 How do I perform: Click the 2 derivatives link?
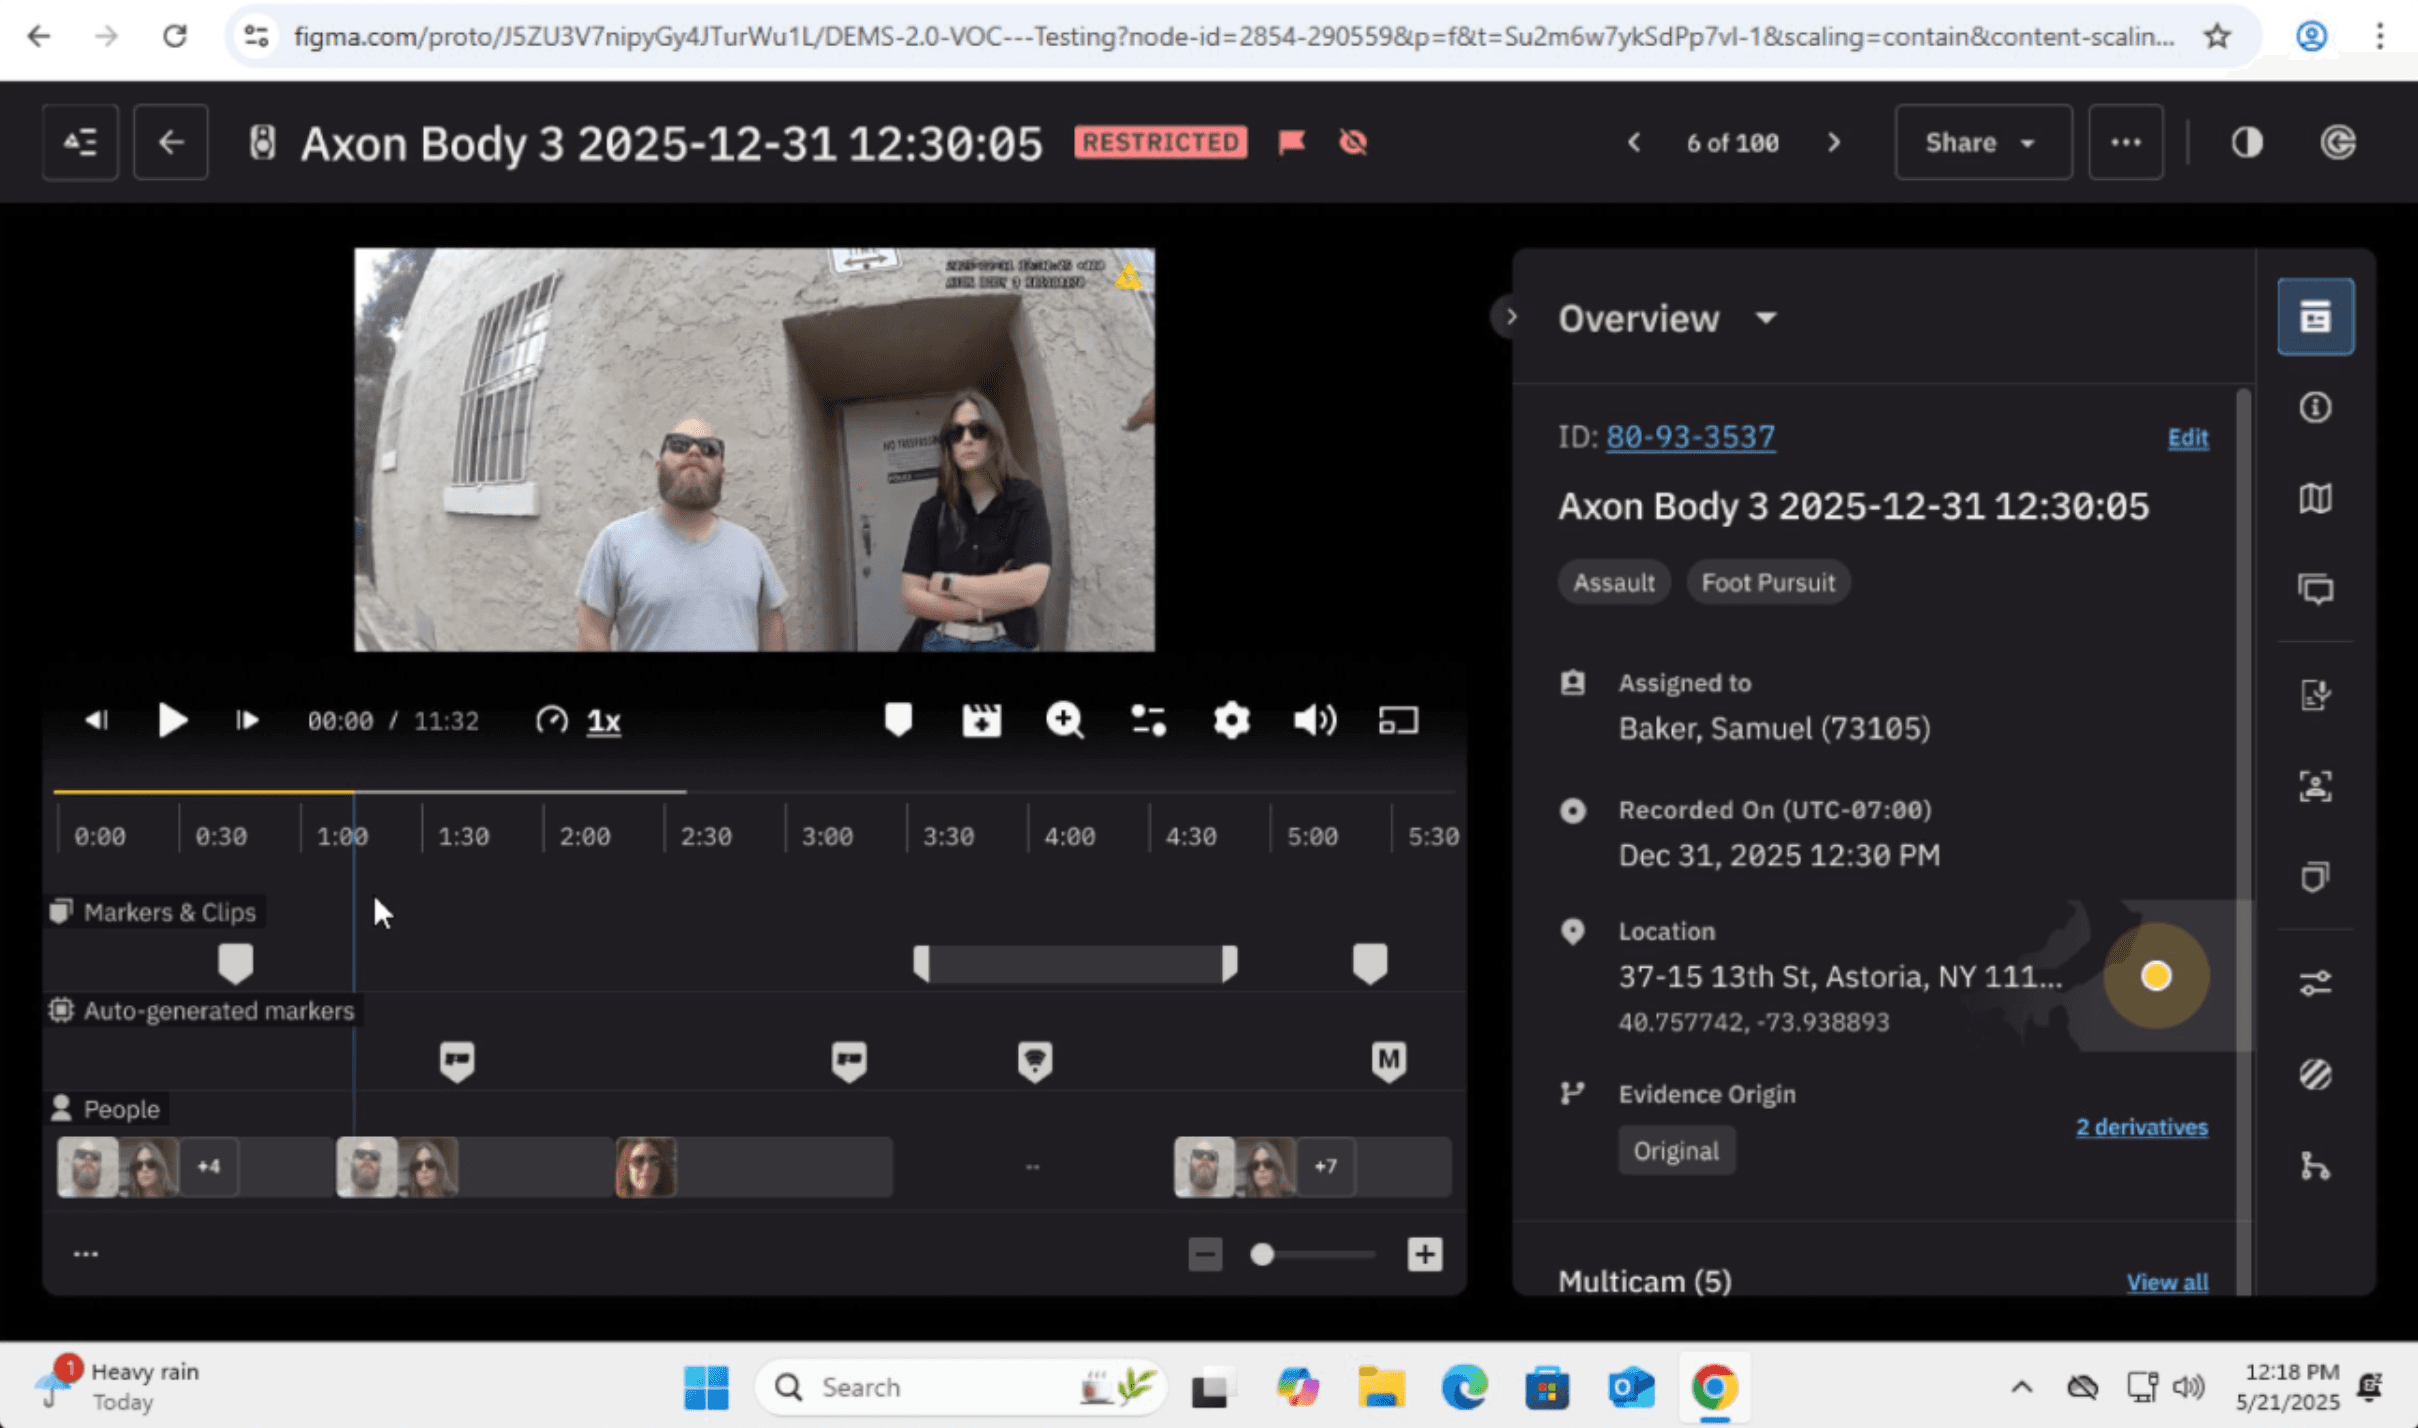coord(2141,1127)
